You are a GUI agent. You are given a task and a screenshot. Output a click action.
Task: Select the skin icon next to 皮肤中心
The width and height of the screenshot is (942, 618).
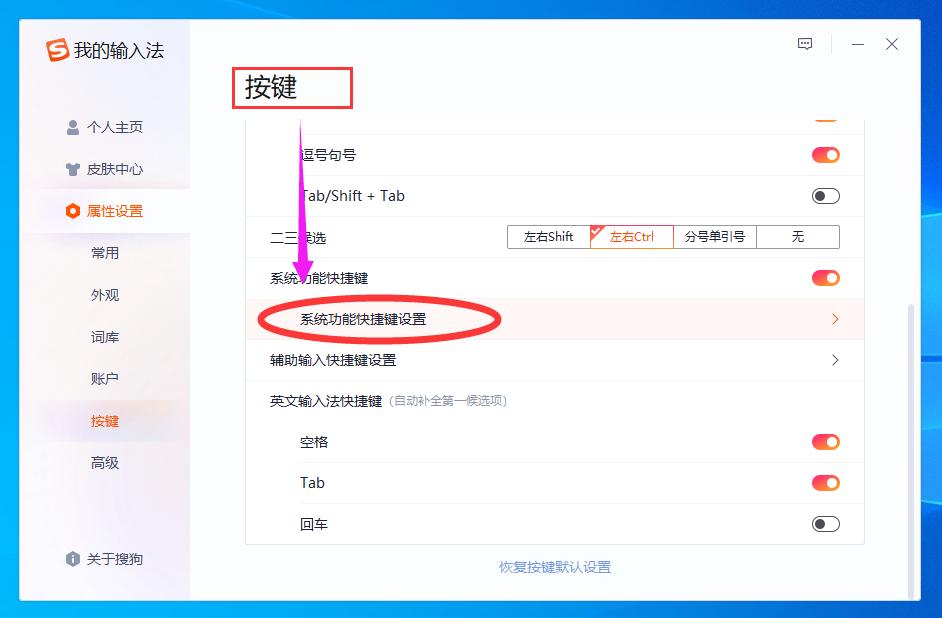pyautogui.click(x=72, y=168)
